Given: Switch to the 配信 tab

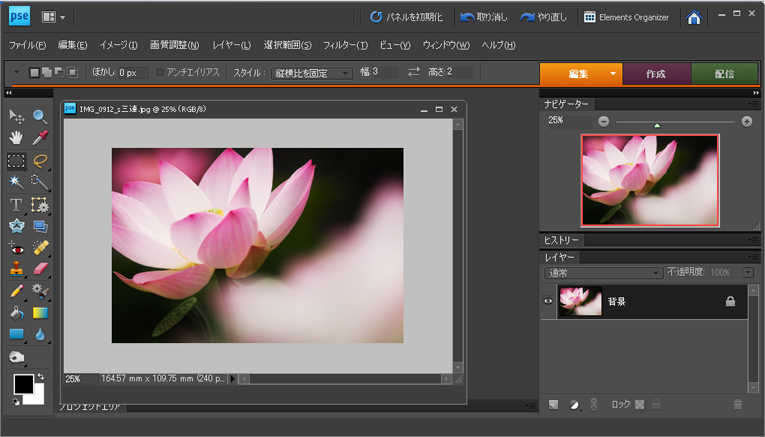Looking at the screenshot, I should coord(725,74).
